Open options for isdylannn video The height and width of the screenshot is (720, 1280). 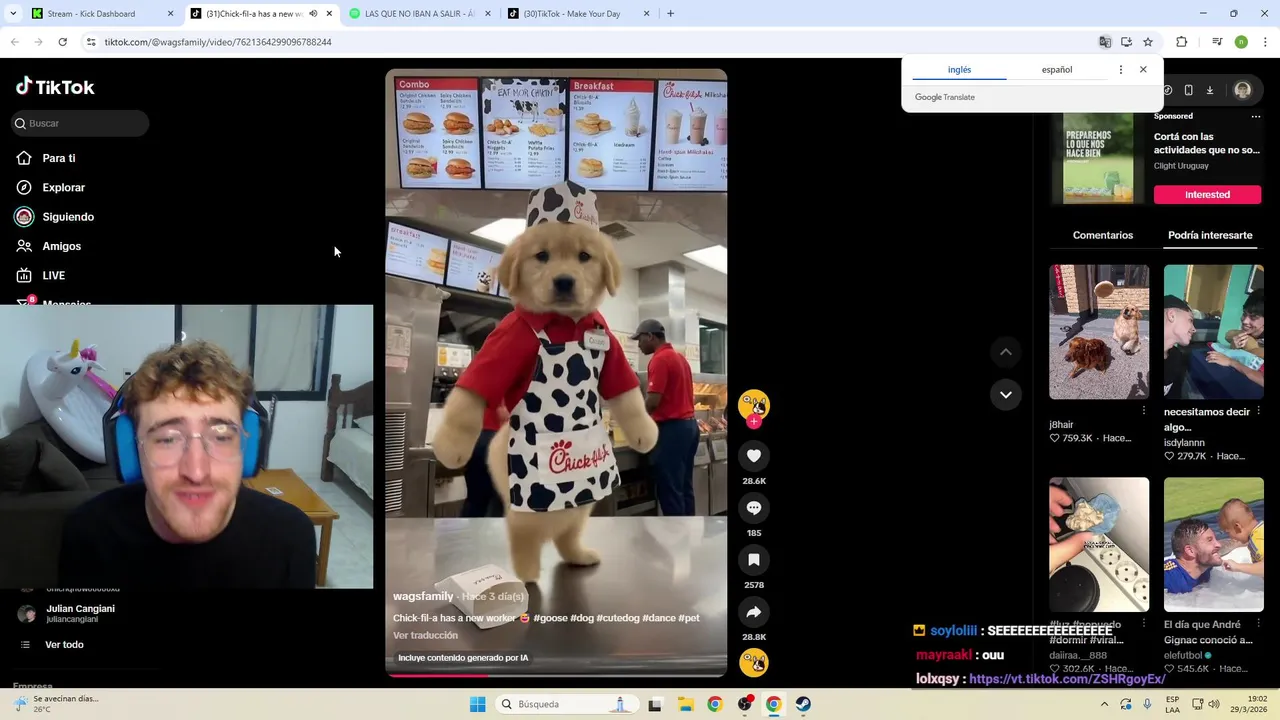pyautogui.click(x=1258, y=411)
